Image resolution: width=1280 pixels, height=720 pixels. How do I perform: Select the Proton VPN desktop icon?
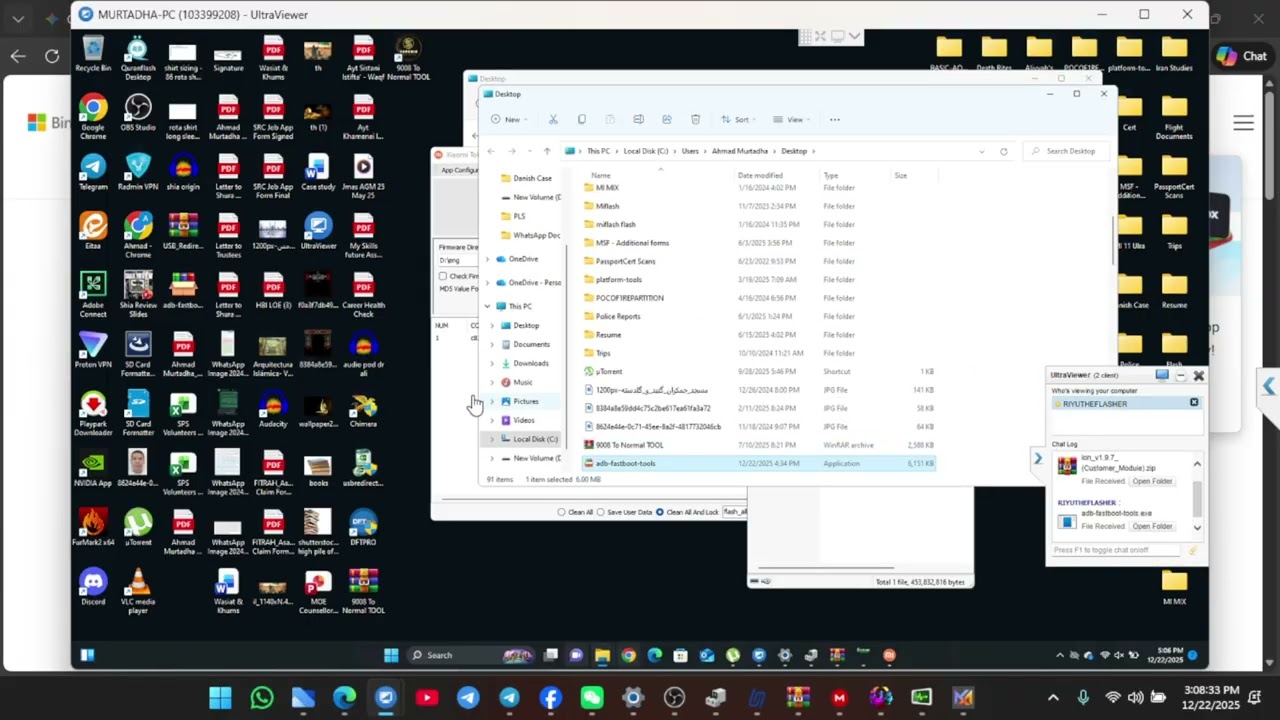click(x=93, y=351)
